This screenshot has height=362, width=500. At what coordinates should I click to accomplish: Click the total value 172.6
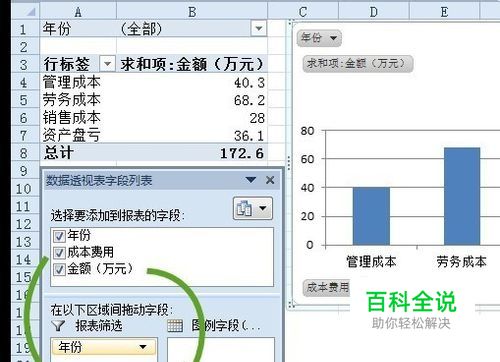(x=192, y=153)
